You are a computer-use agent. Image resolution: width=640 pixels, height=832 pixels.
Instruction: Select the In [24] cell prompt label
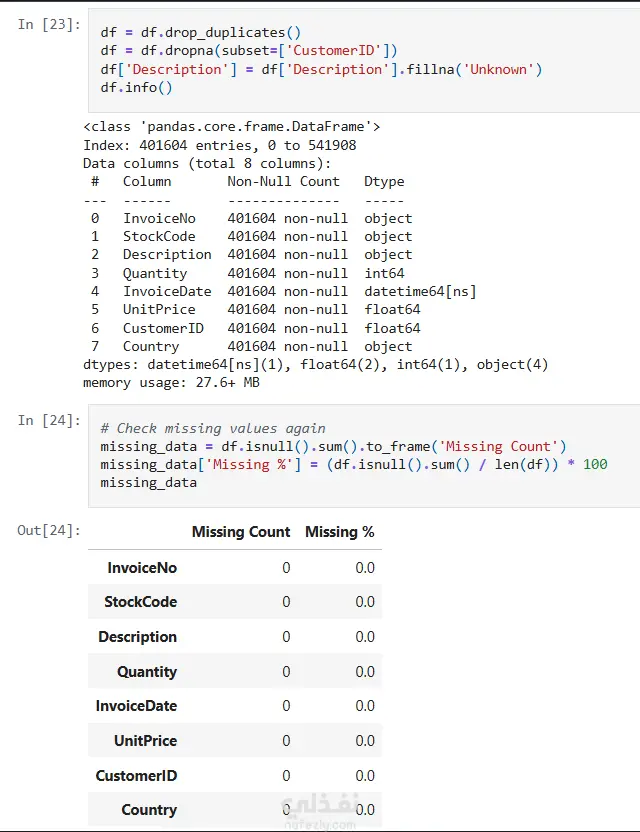pos(49,421)
